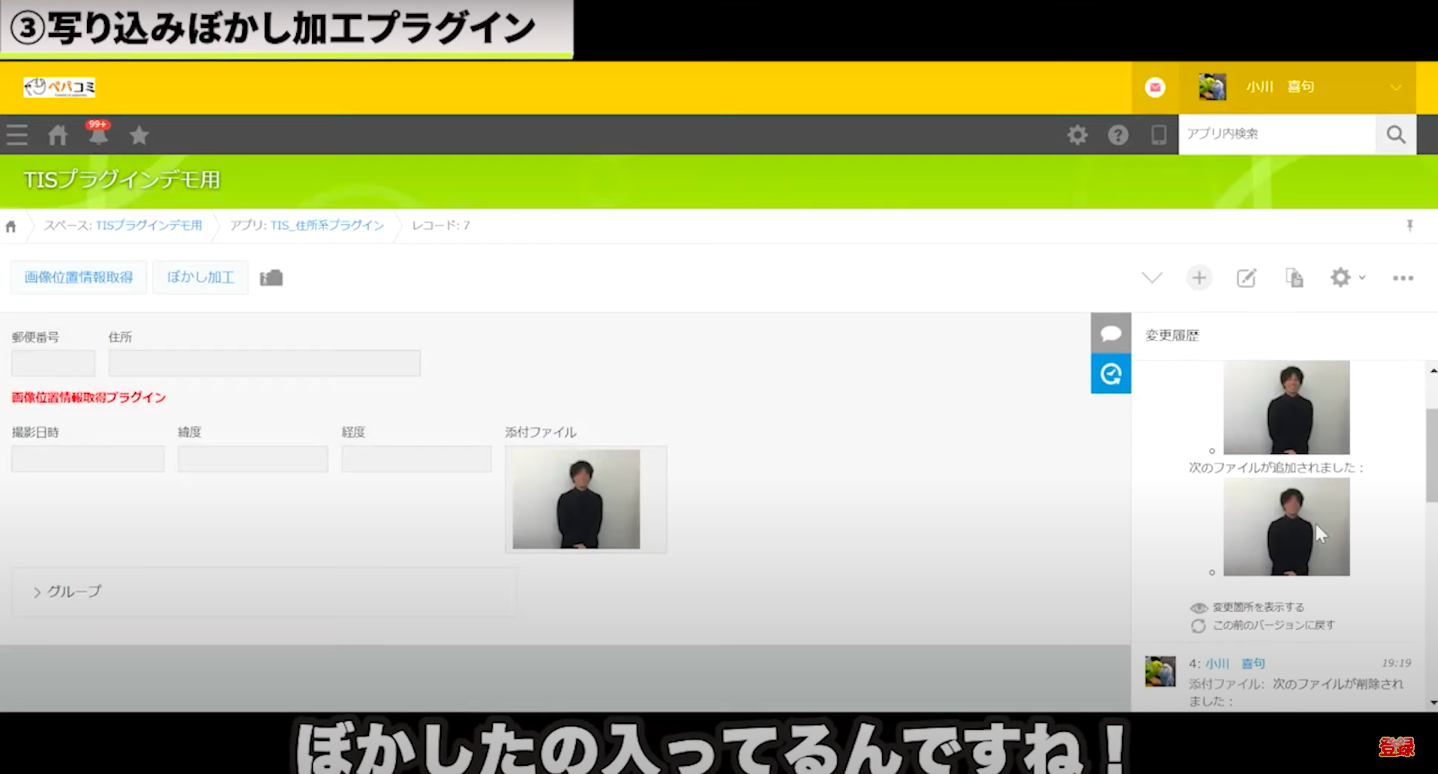
Task: Open favorites star icon
Action: pyautogui.click(x=139, y=135)
